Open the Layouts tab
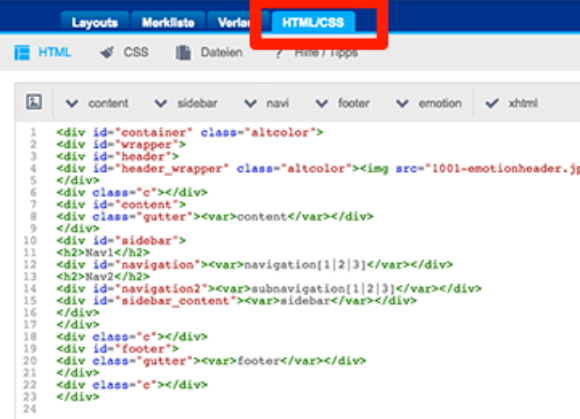Image resolution: width=580 pixels, height=419 pixels. [95, 23]
